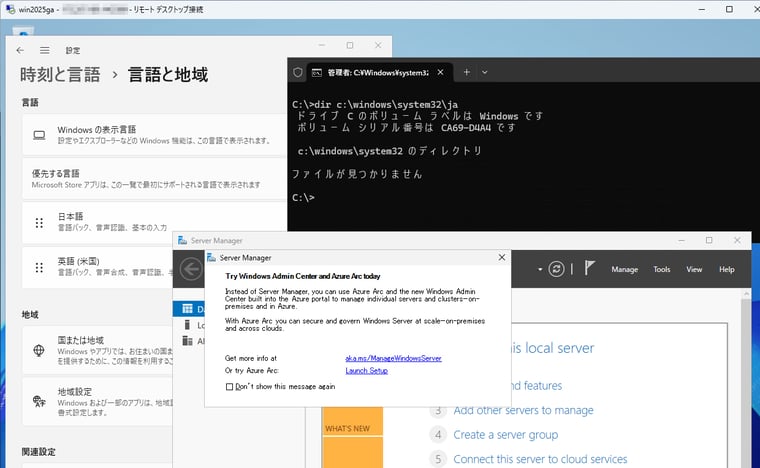Click the Server Manager dialog title icon

[x=211, y=258]
